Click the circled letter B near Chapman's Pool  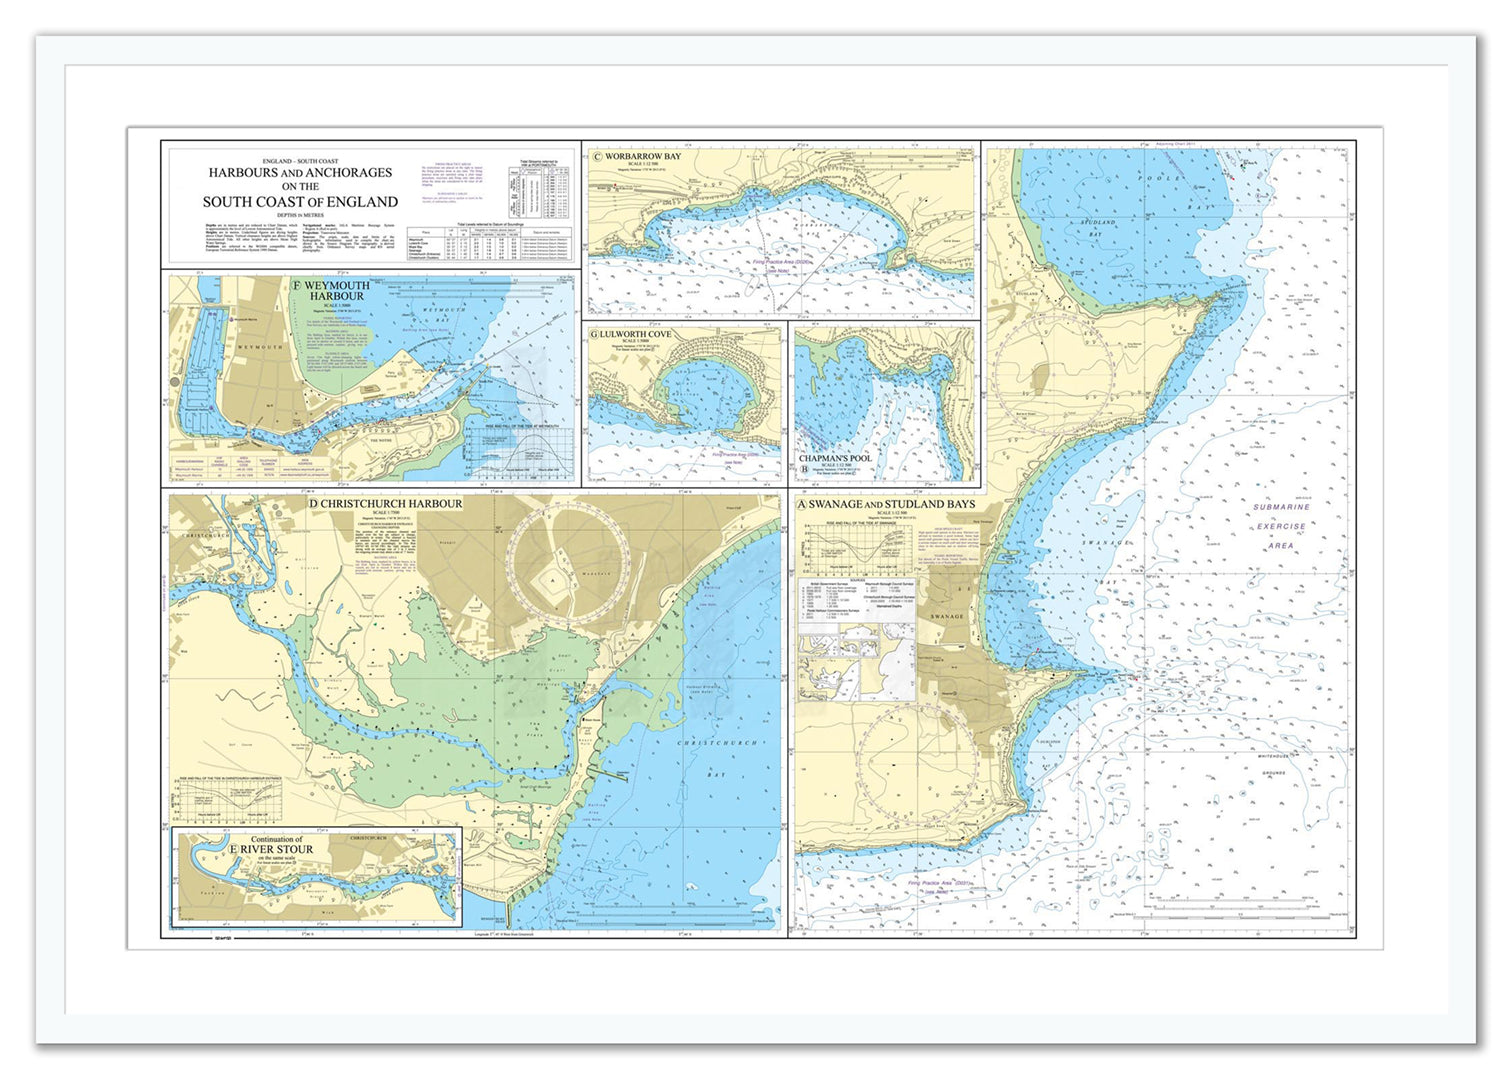(804, 468)
